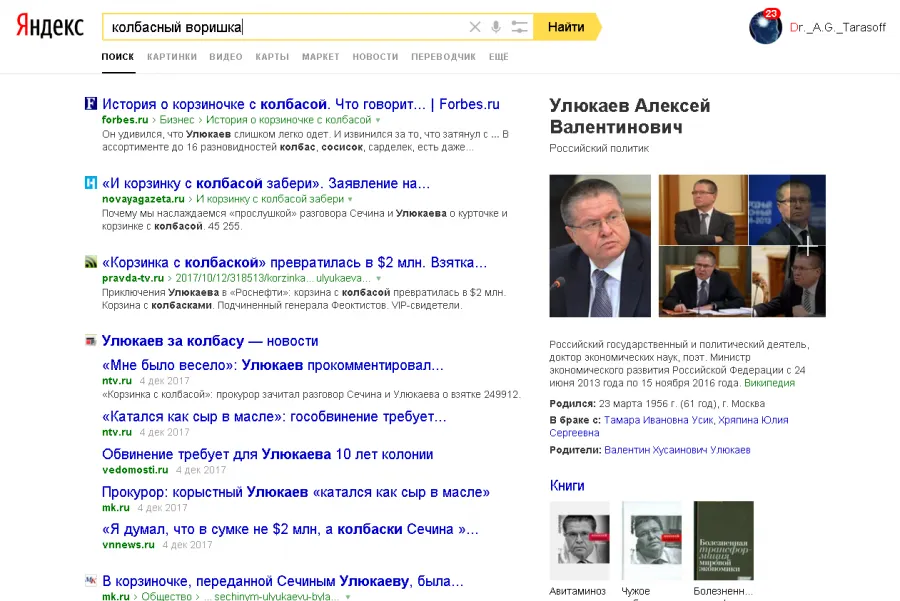Open 'Валентин Хусаинович Улюкаев' parent link
This screenshot has width=900, height=601.
click(x=677, y=450)
